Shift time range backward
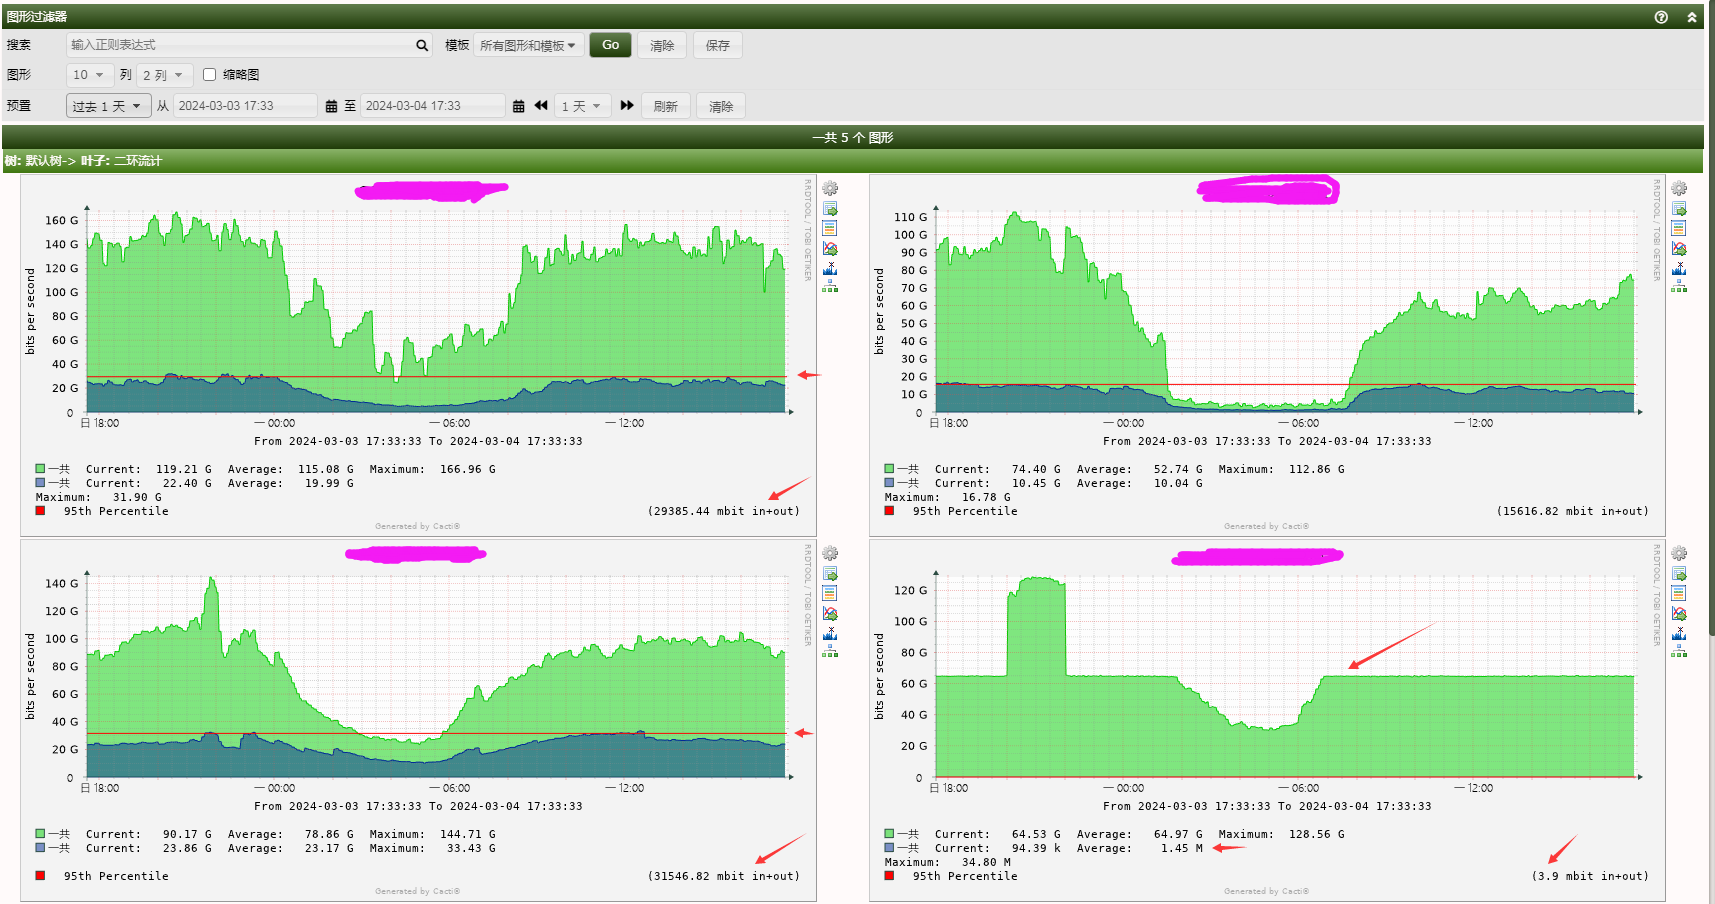 click(x=541, y=105)
